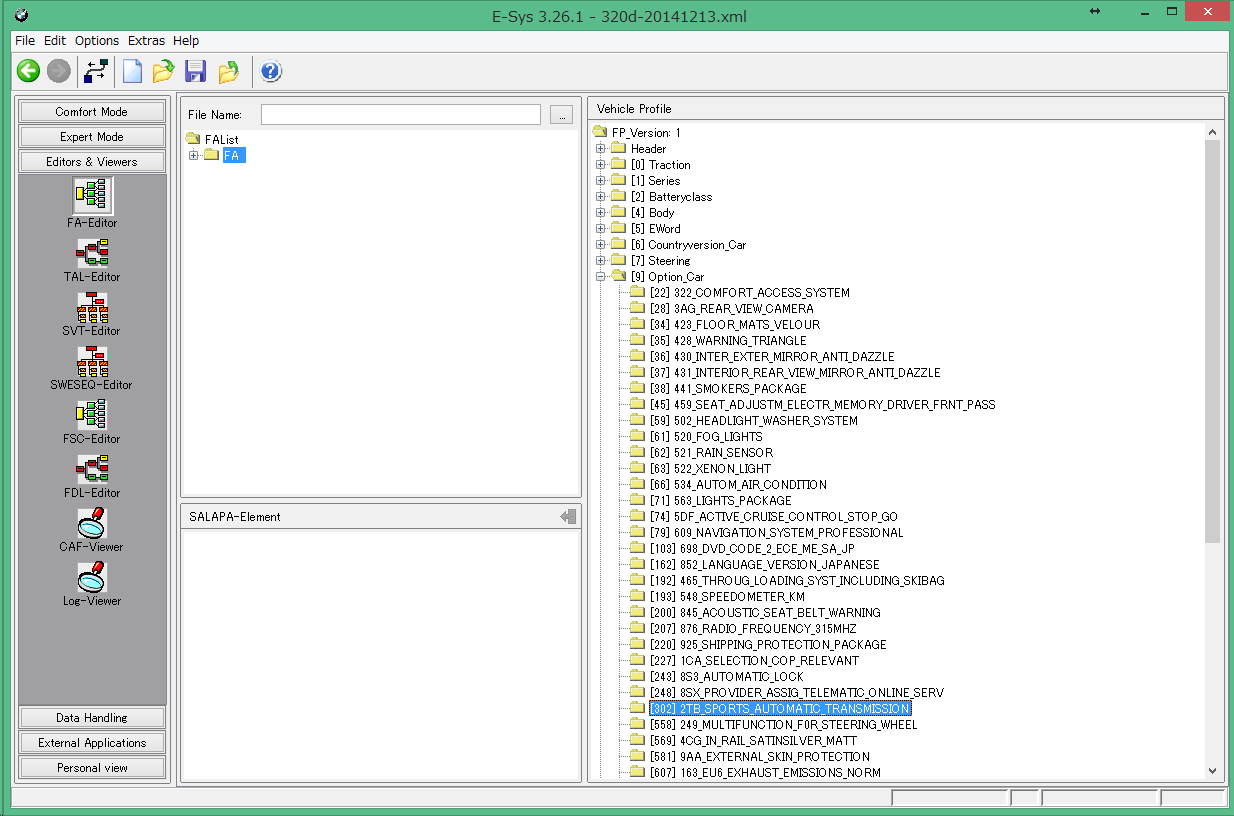Click folder icon next to 522_XENON_LIGHT

click(x=637, y=468)
